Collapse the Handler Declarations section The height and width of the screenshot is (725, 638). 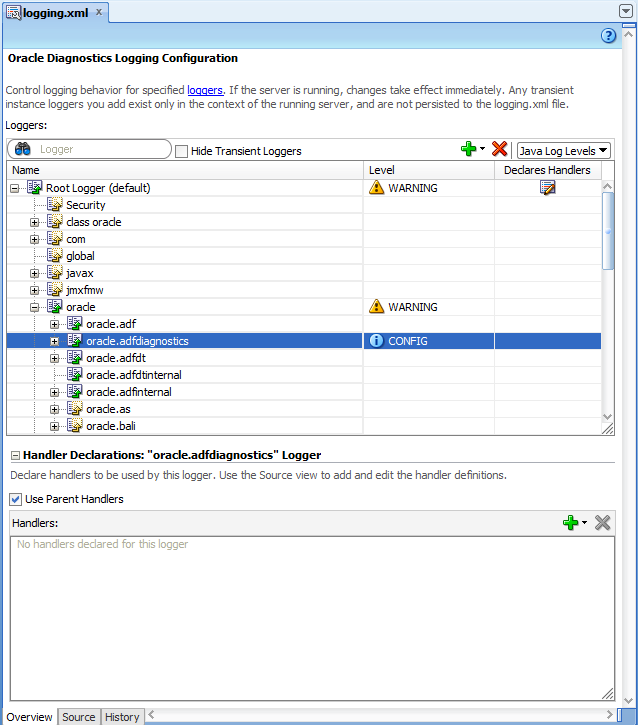pyautogui.click(x=15, y=455)
